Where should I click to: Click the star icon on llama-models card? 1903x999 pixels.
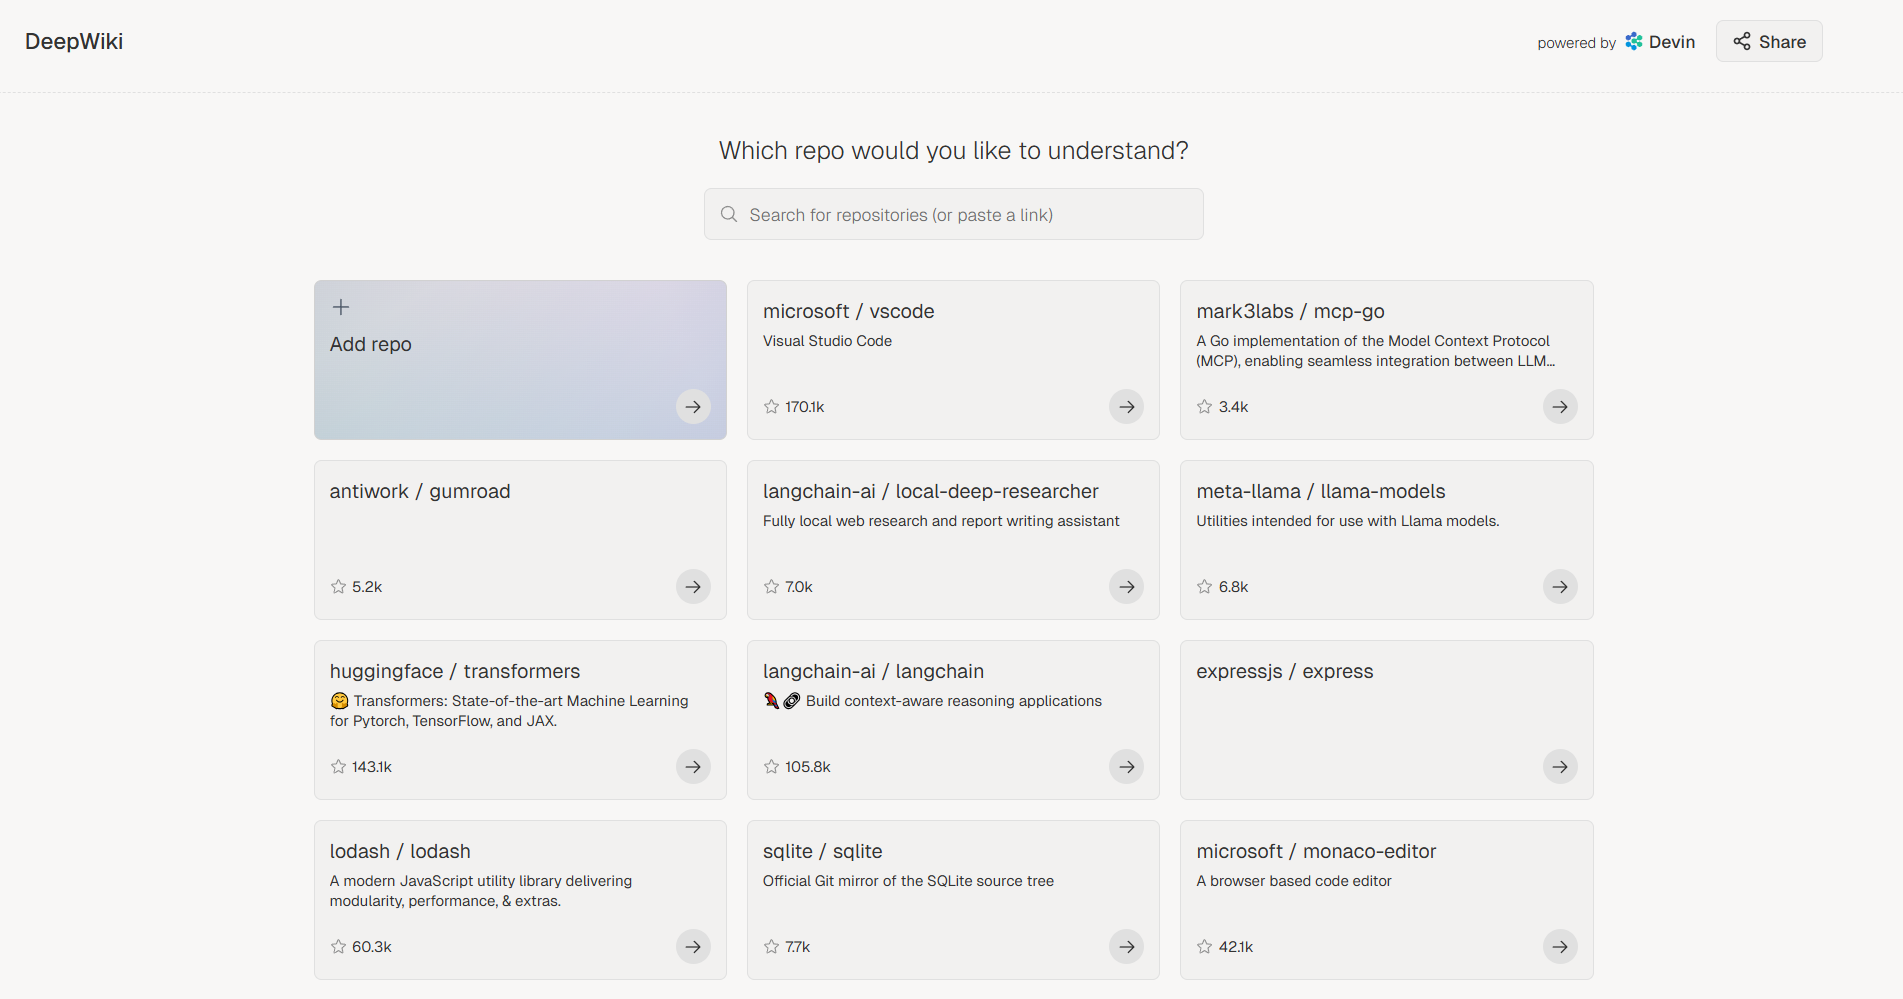(1205, 587)
